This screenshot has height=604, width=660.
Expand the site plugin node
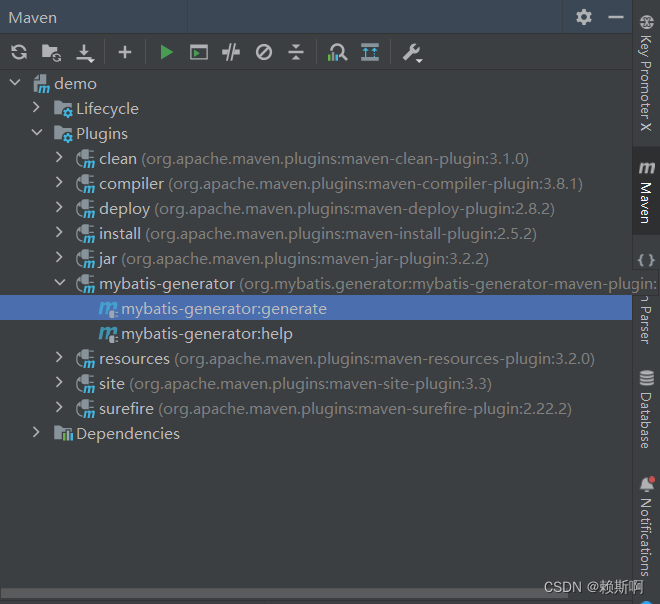click(x=59, y=383)
